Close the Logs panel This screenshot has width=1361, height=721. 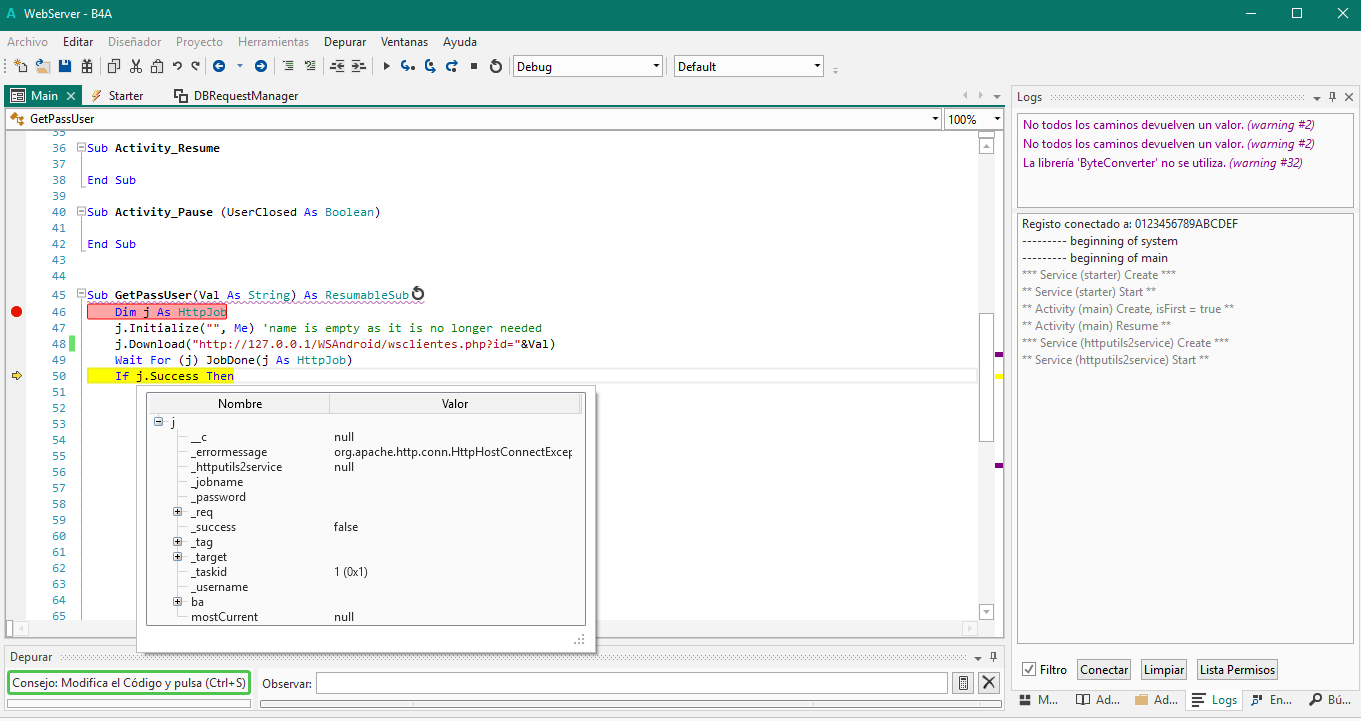[x=1349, y=97]
